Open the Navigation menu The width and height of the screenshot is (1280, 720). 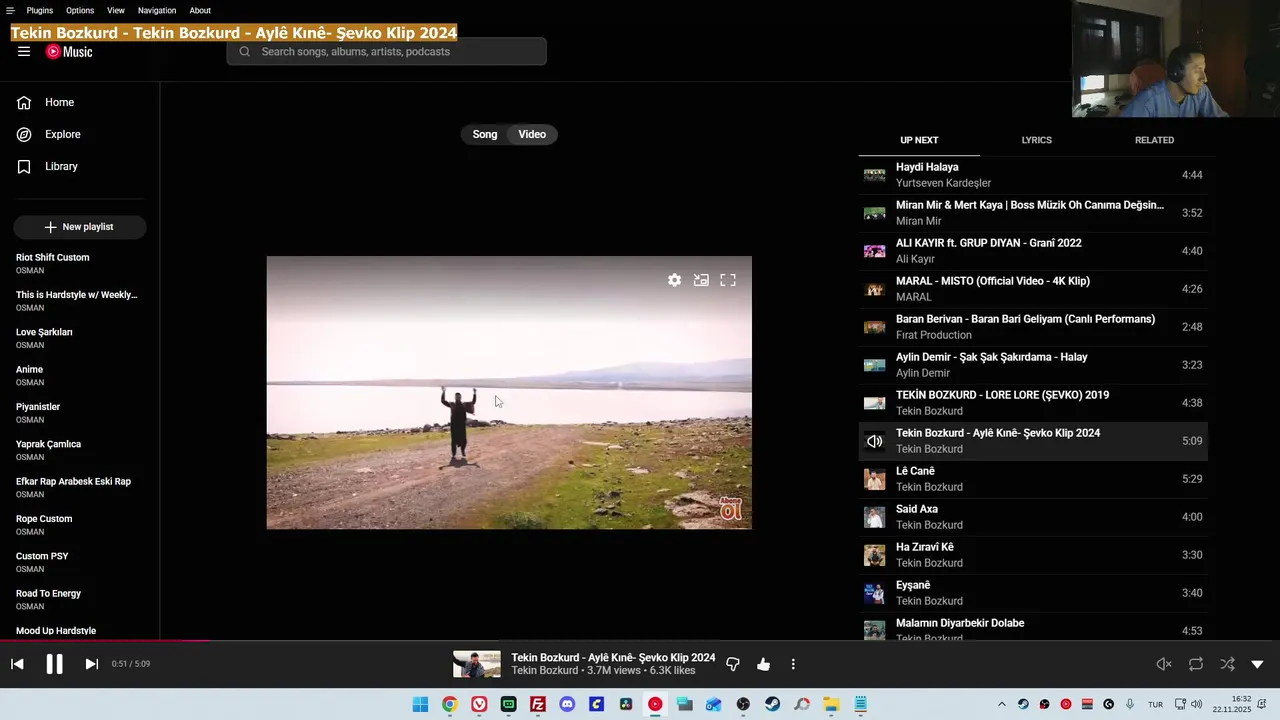click(x=157, y=11)
